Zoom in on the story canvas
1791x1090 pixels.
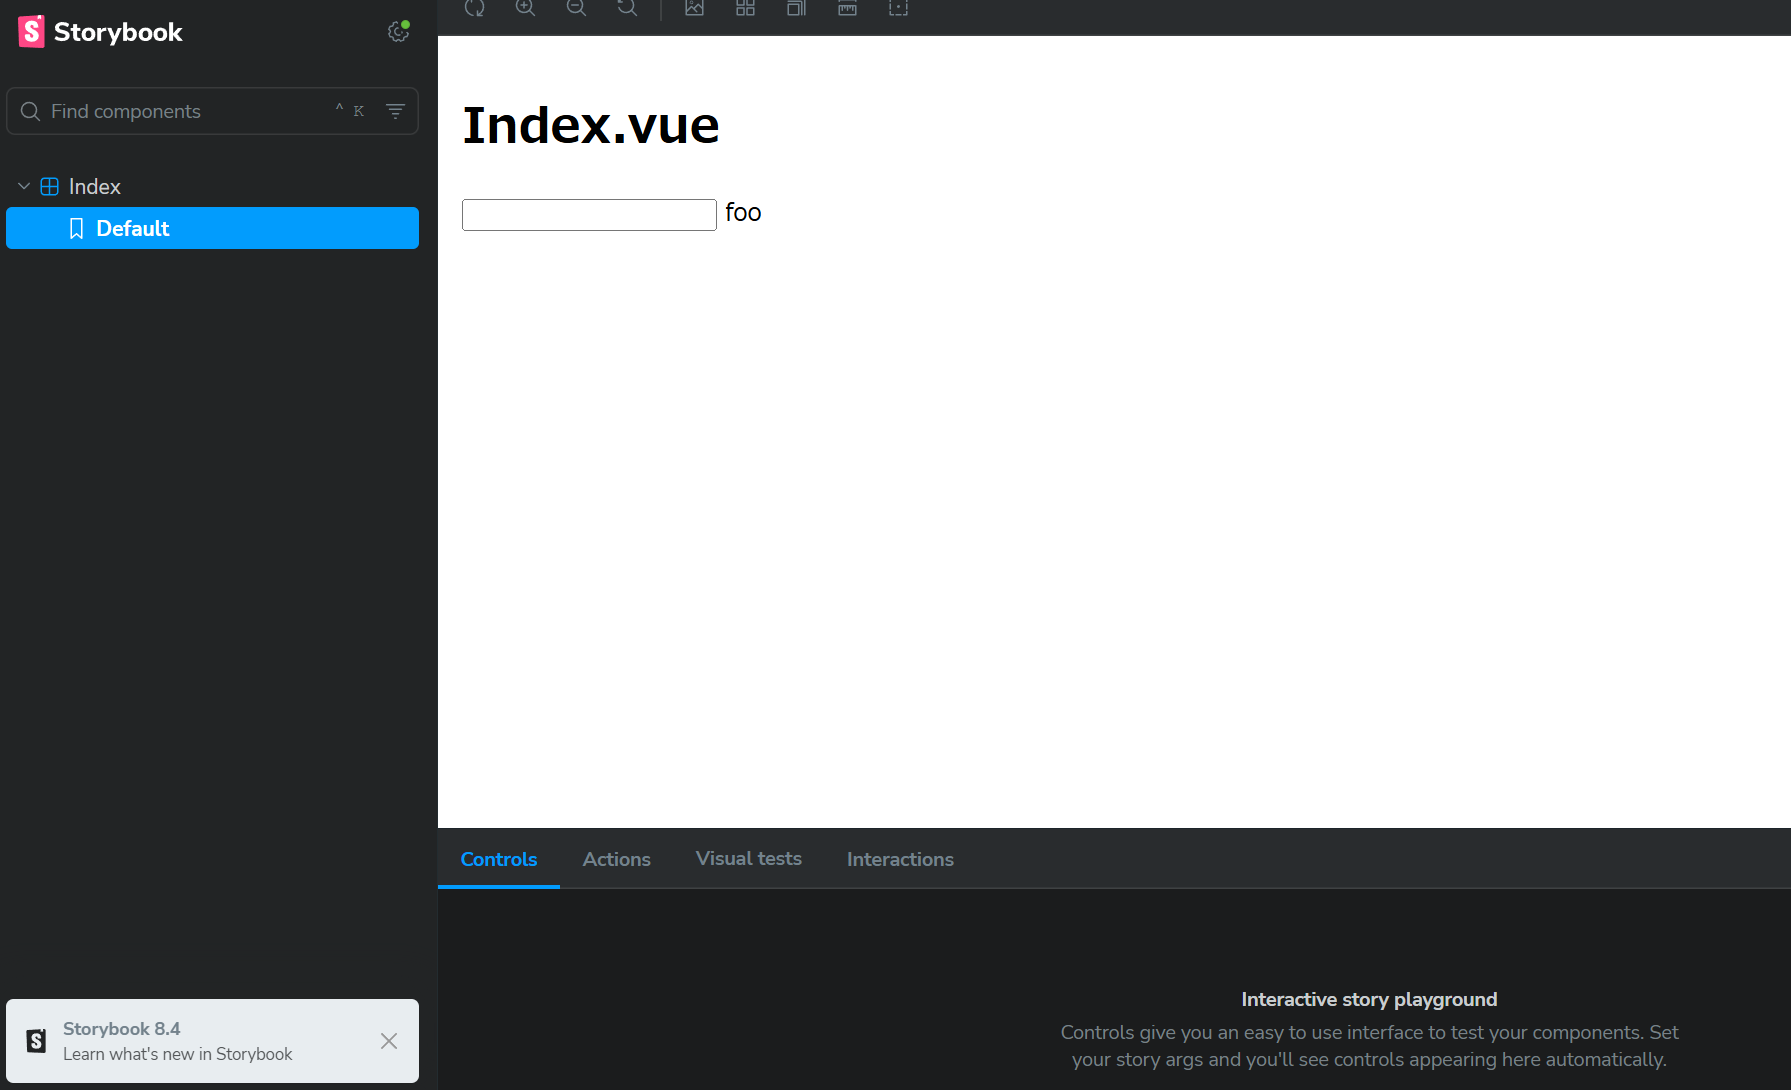point(526,8)
